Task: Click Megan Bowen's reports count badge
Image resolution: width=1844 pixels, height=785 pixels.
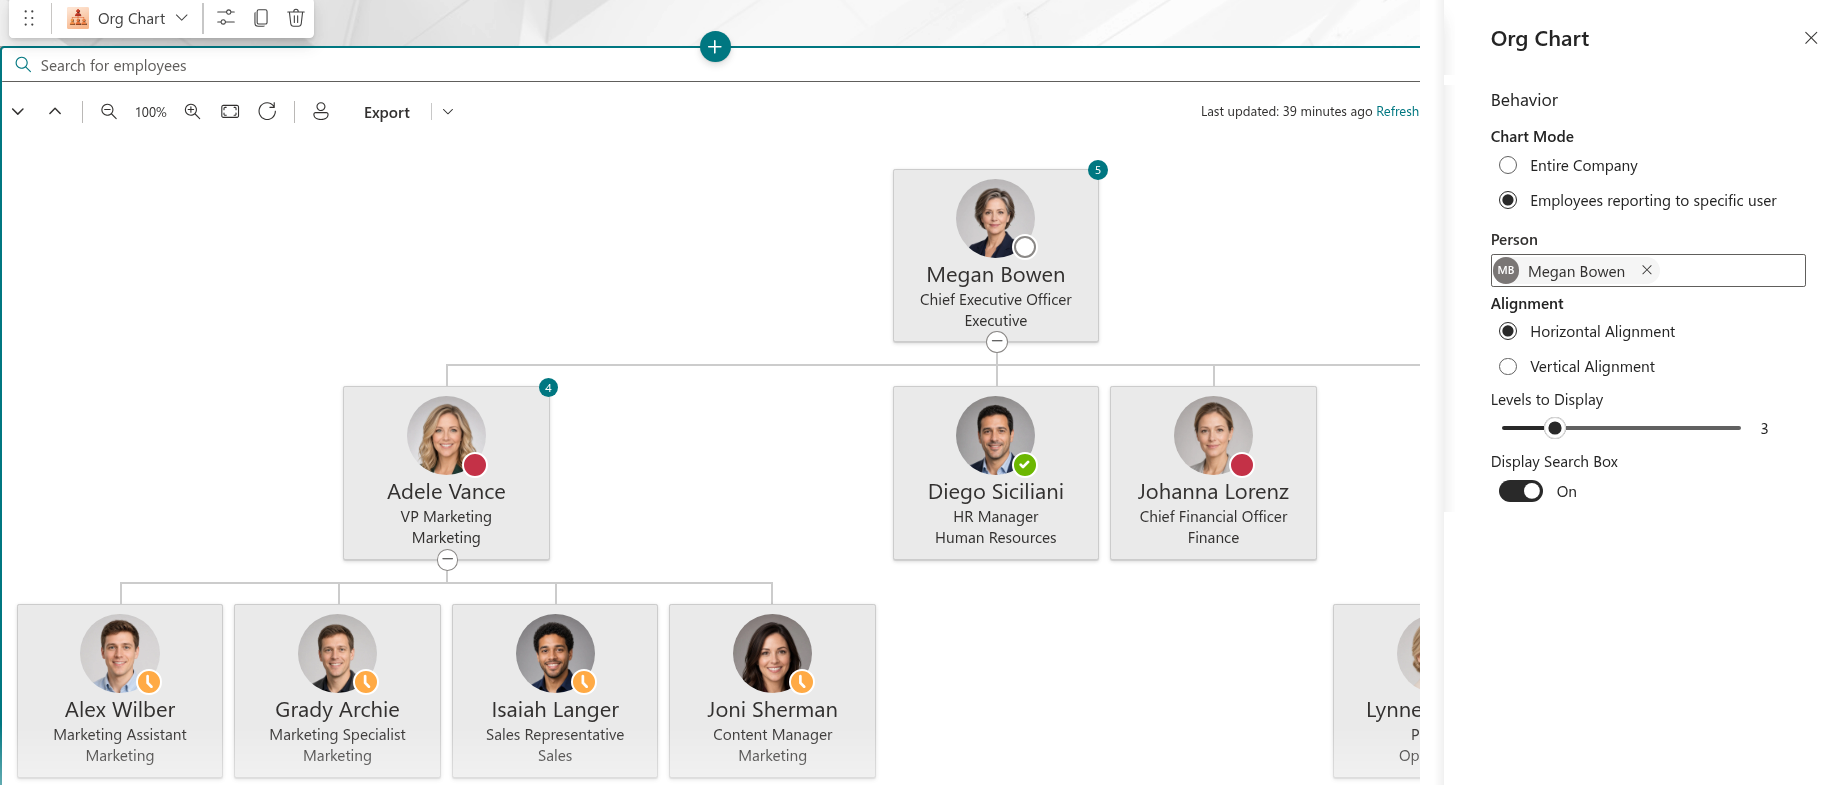Action: coord(1098,170)
